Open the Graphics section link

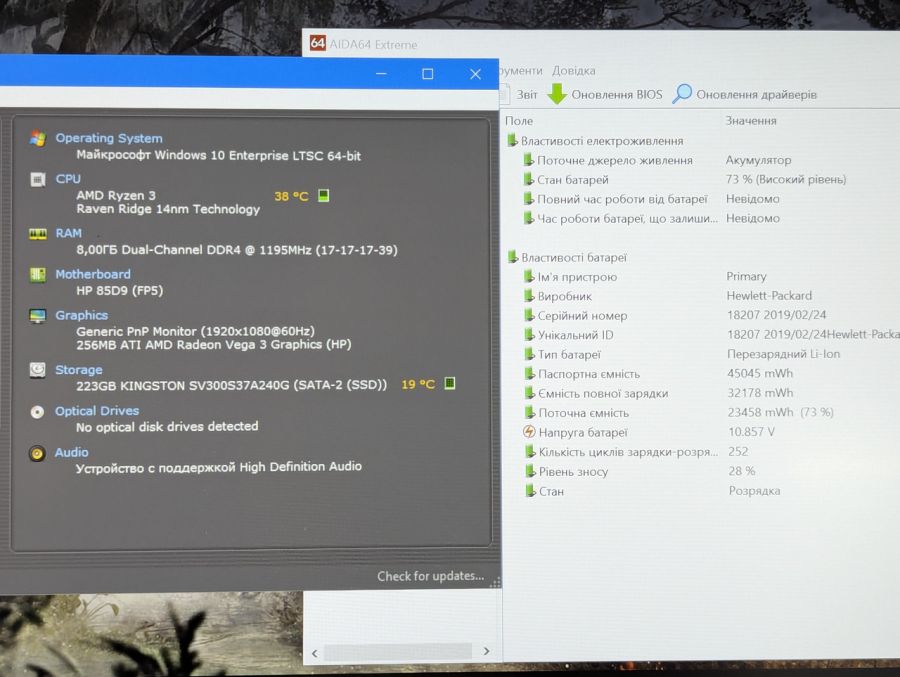click(x=82, y=315)
